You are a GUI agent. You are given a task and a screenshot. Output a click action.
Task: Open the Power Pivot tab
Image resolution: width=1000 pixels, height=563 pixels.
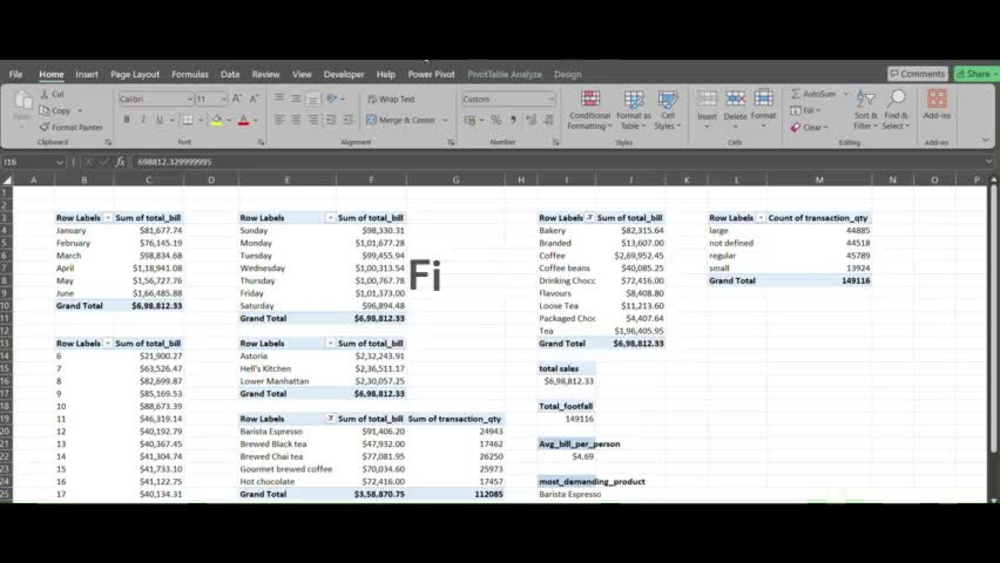coord(431,74)
